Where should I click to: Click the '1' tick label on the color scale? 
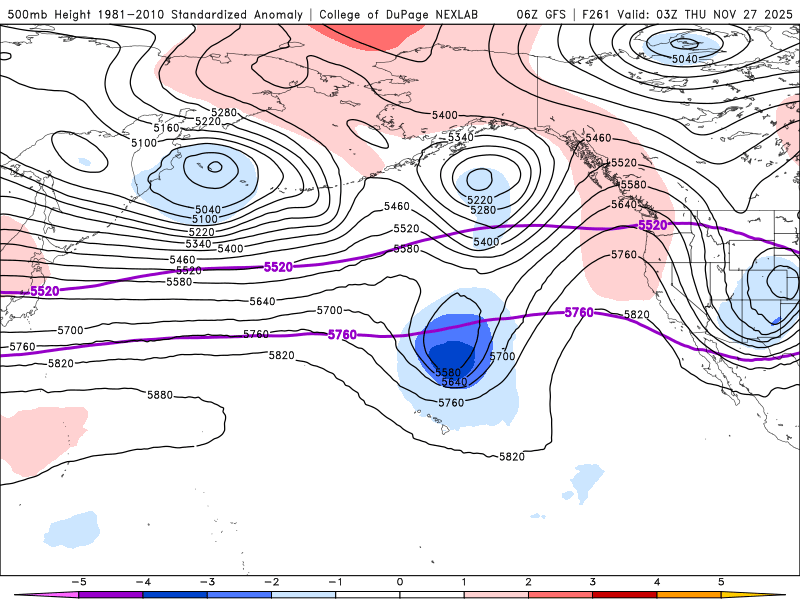coord(464,582)
